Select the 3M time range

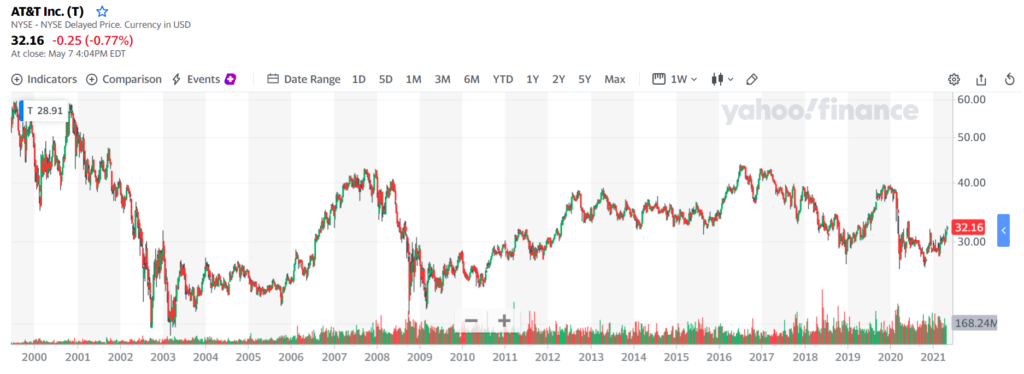click(442, 79)
